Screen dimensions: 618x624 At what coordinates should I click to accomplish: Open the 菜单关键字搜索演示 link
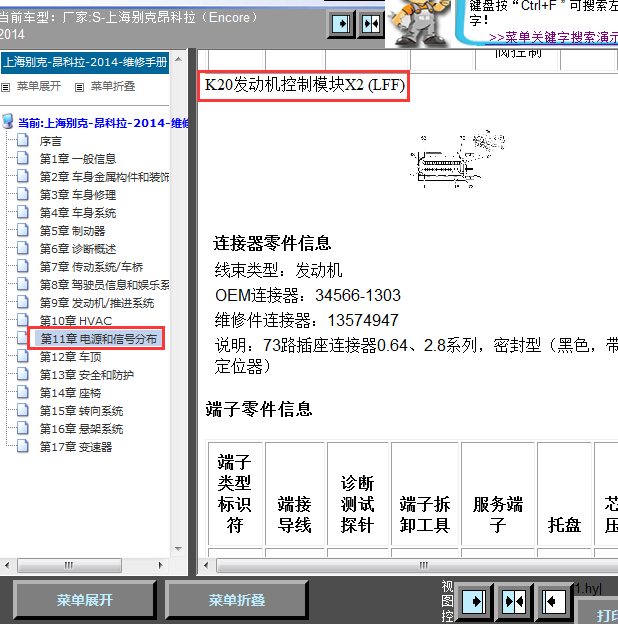553,38
